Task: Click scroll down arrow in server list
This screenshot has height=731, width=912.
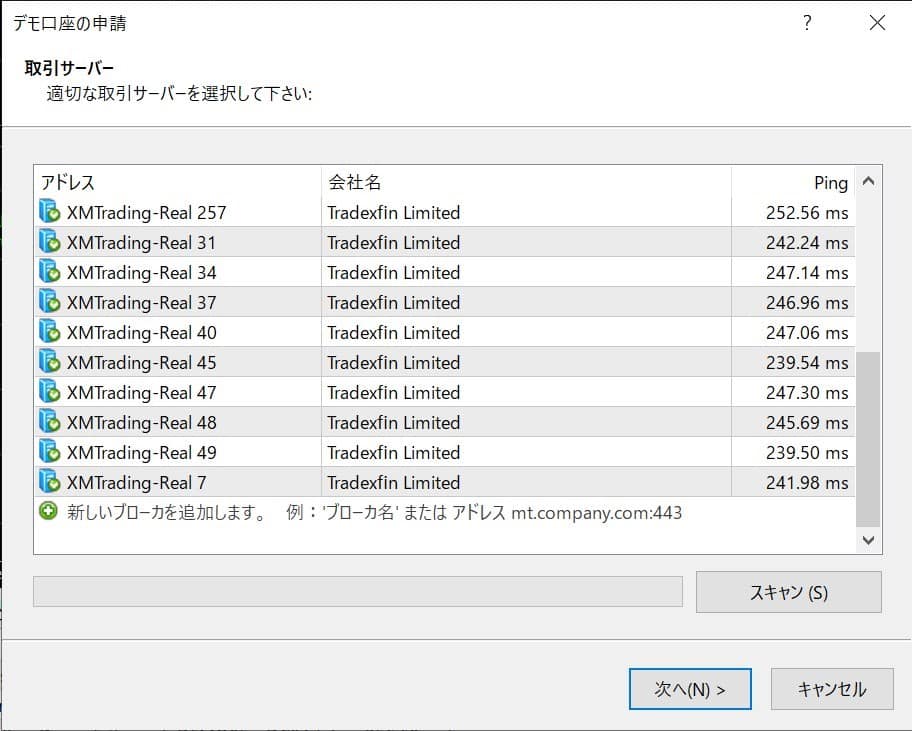Action: point(868,540)
